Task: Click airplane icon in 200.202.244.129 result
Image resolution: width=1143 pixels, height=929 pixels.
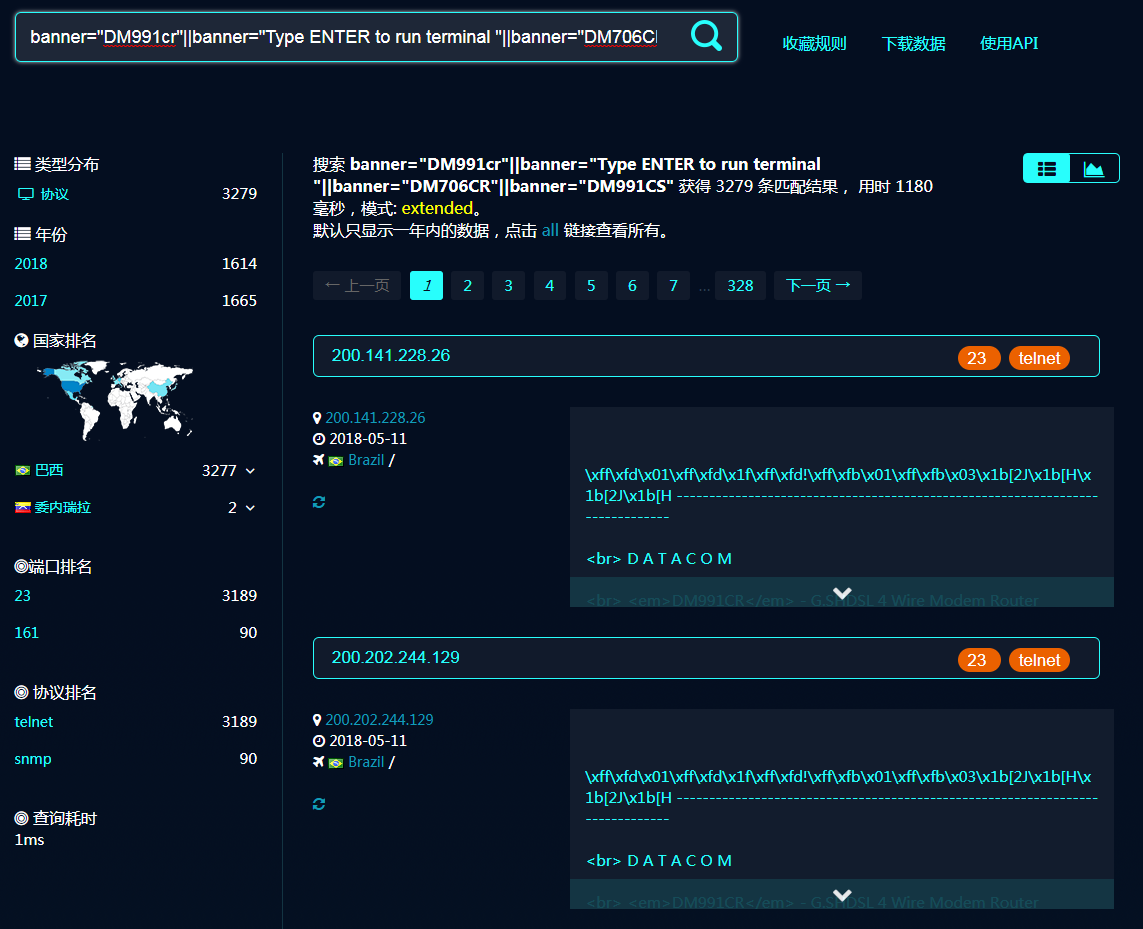Action: (x=319, y=762)
